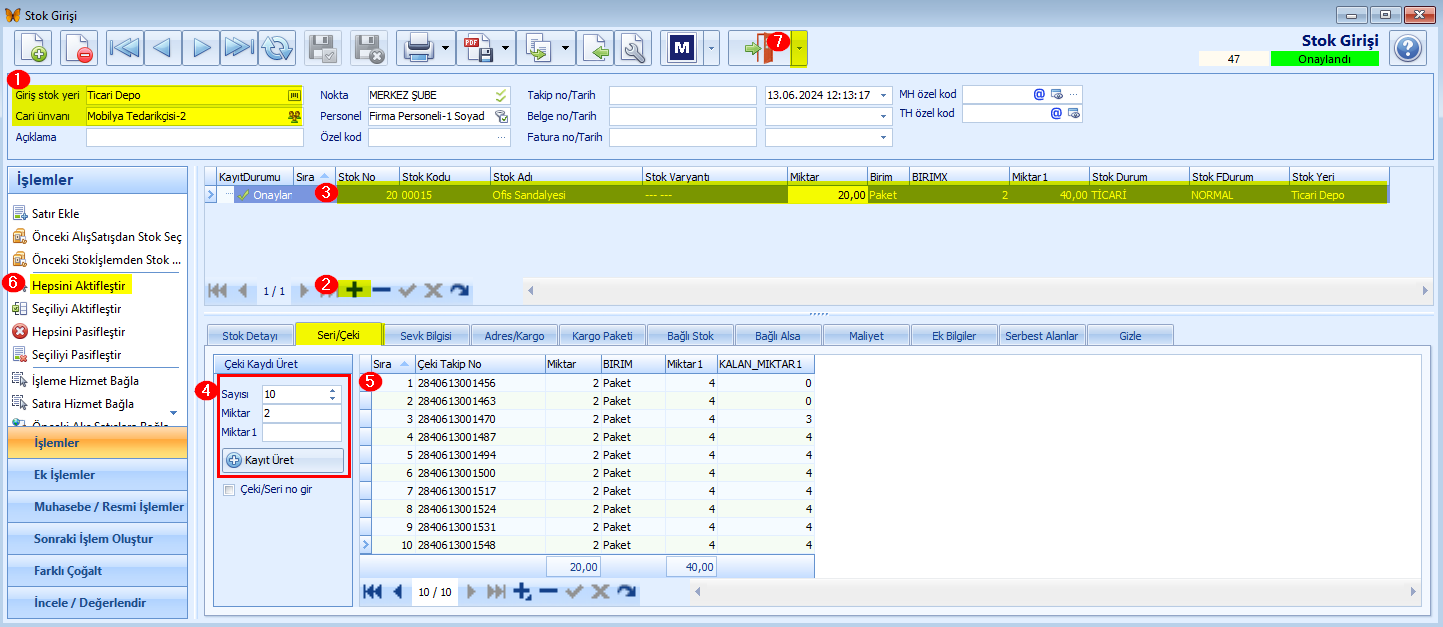Screen dimensions: 1443x627
Task: Click the @ icon in TH özel kod field
Action: [x=1056, y=114]
